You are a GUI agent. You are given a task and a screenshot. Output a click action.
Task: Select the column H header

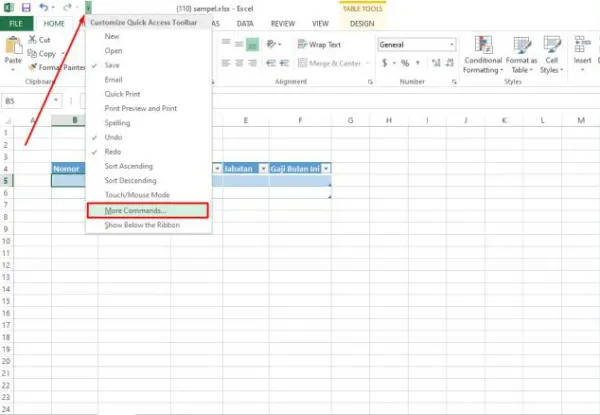click(389, 120)
